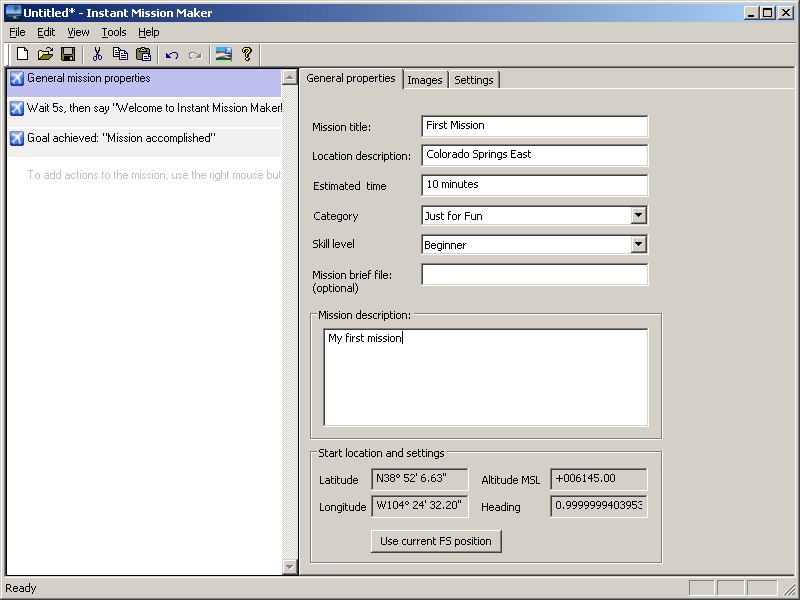Screen dimensions: 800x600
Task: Click the "Estimated time" label
Action: pyautogui.click(x=349, y=186)
